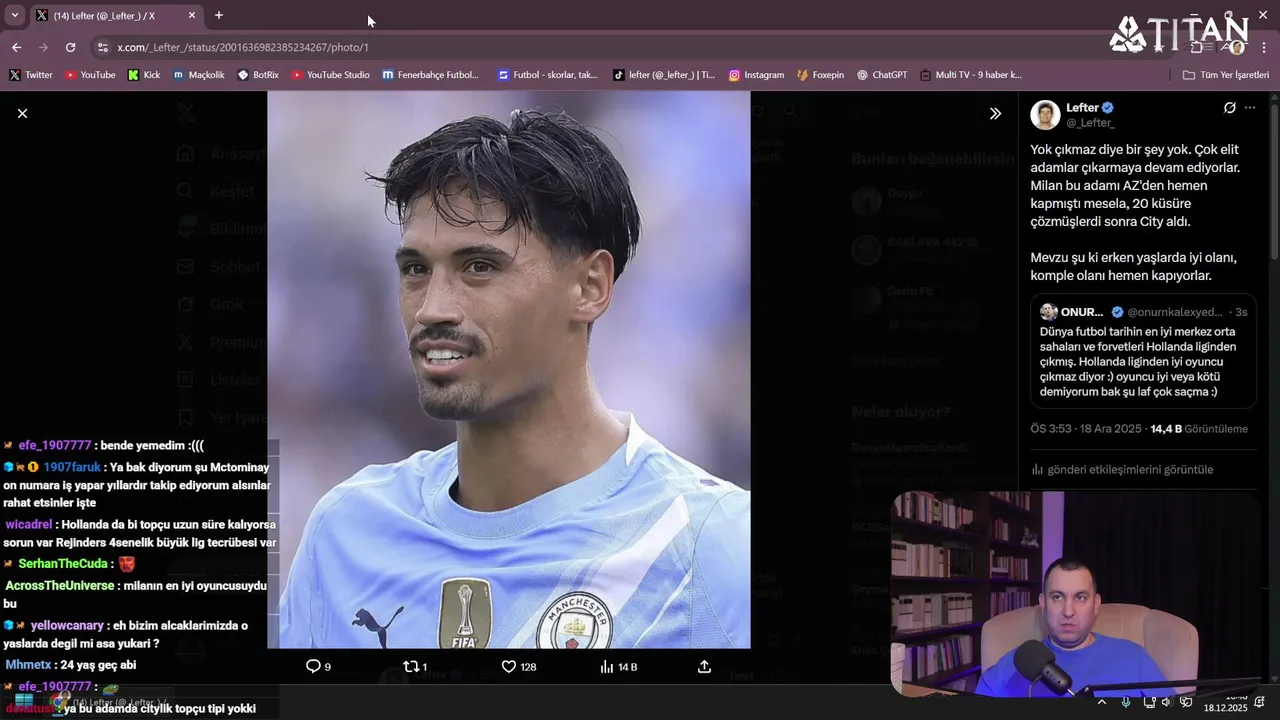Click the microphone icon in system tray
Screen dimensions: 1280x720
1126,702
